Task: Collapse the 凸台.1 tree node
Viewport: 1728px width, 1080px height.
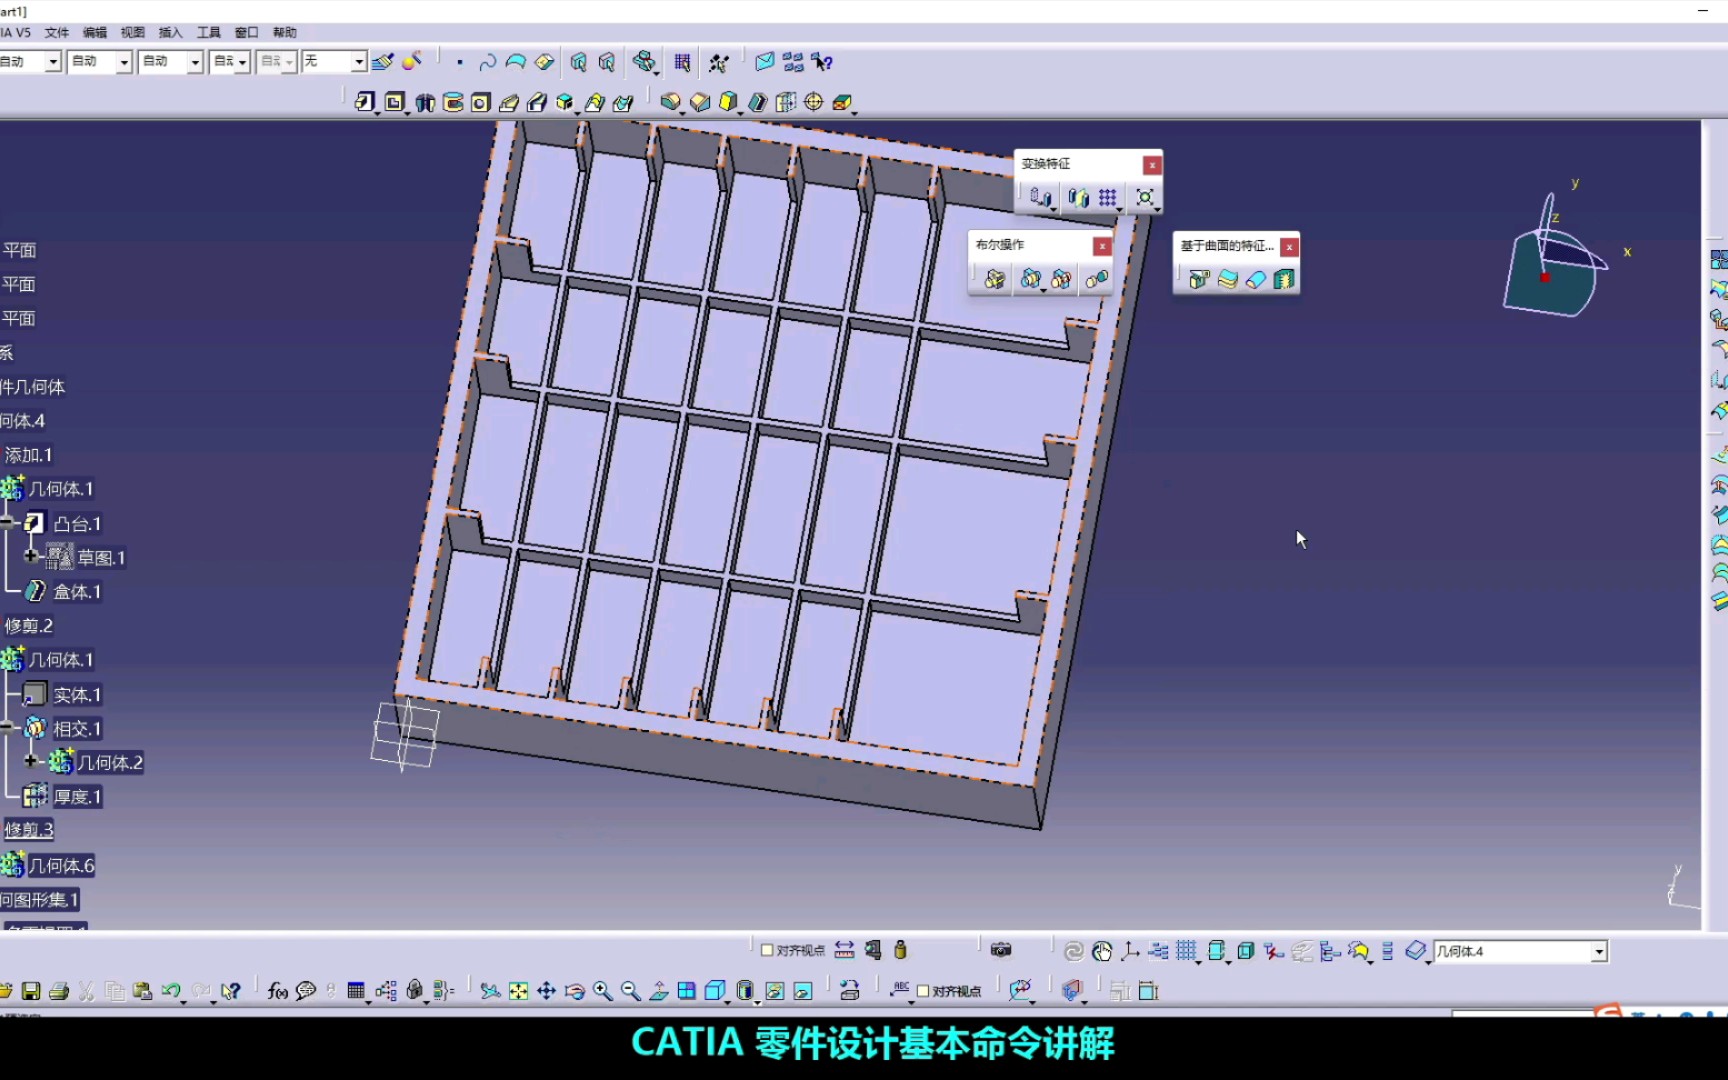Action: [x=7, y=523]
